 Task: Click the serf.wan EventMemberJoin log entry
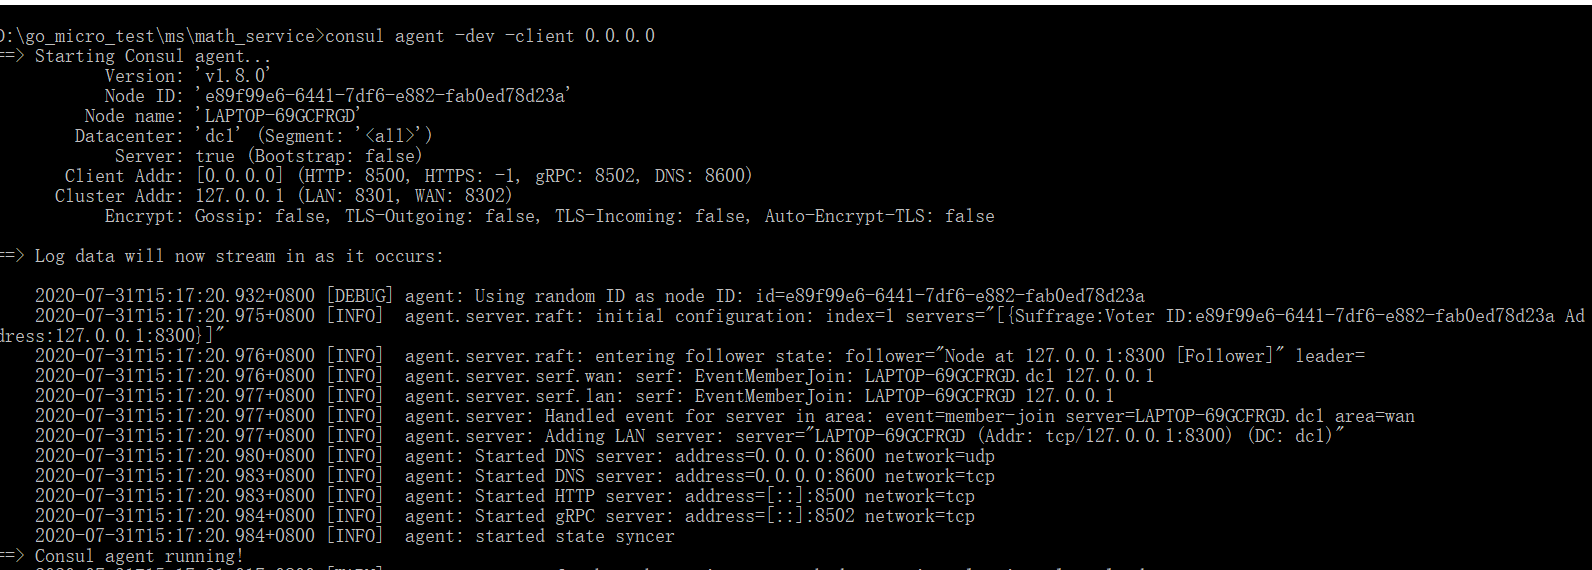(779, 376)
